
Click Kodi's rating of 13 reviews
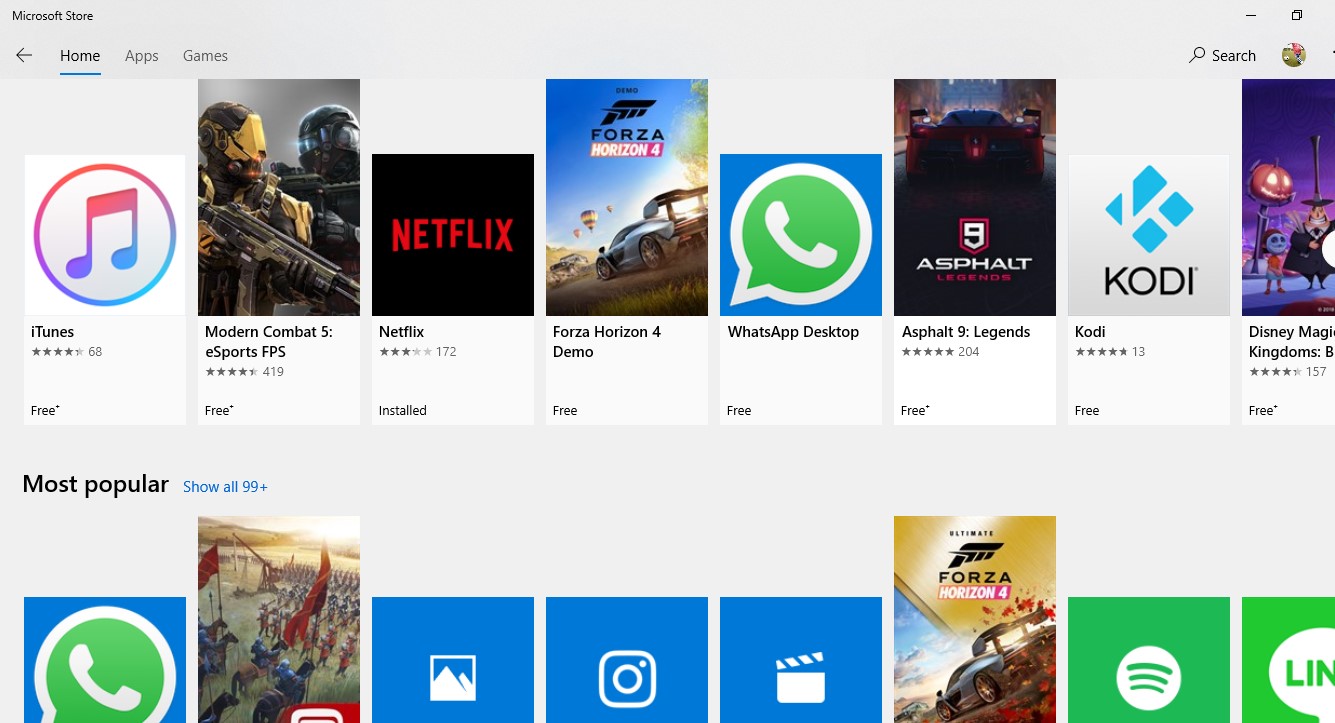[1110, 352]
